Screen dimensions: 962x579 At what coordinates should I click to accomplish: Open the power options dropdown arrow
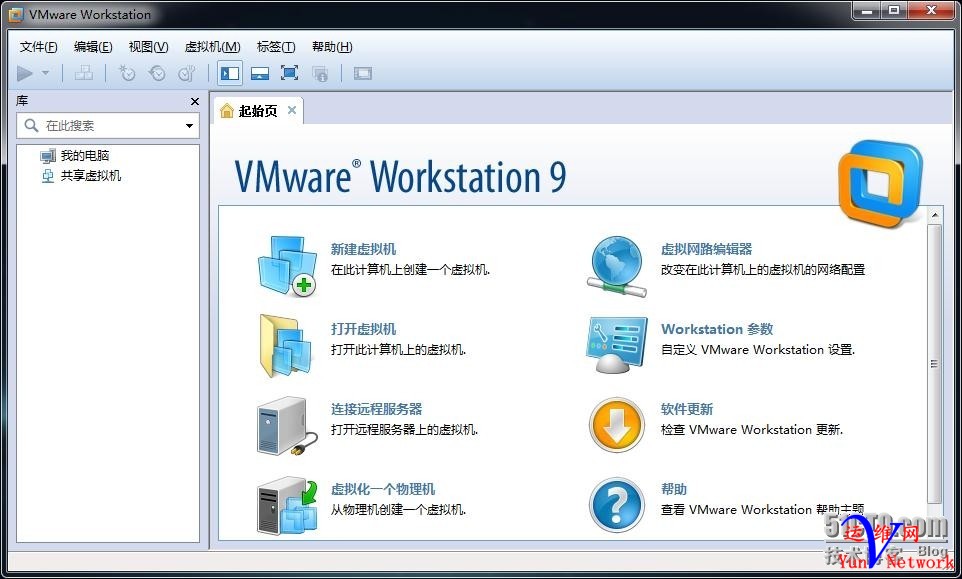click(45, 73)
